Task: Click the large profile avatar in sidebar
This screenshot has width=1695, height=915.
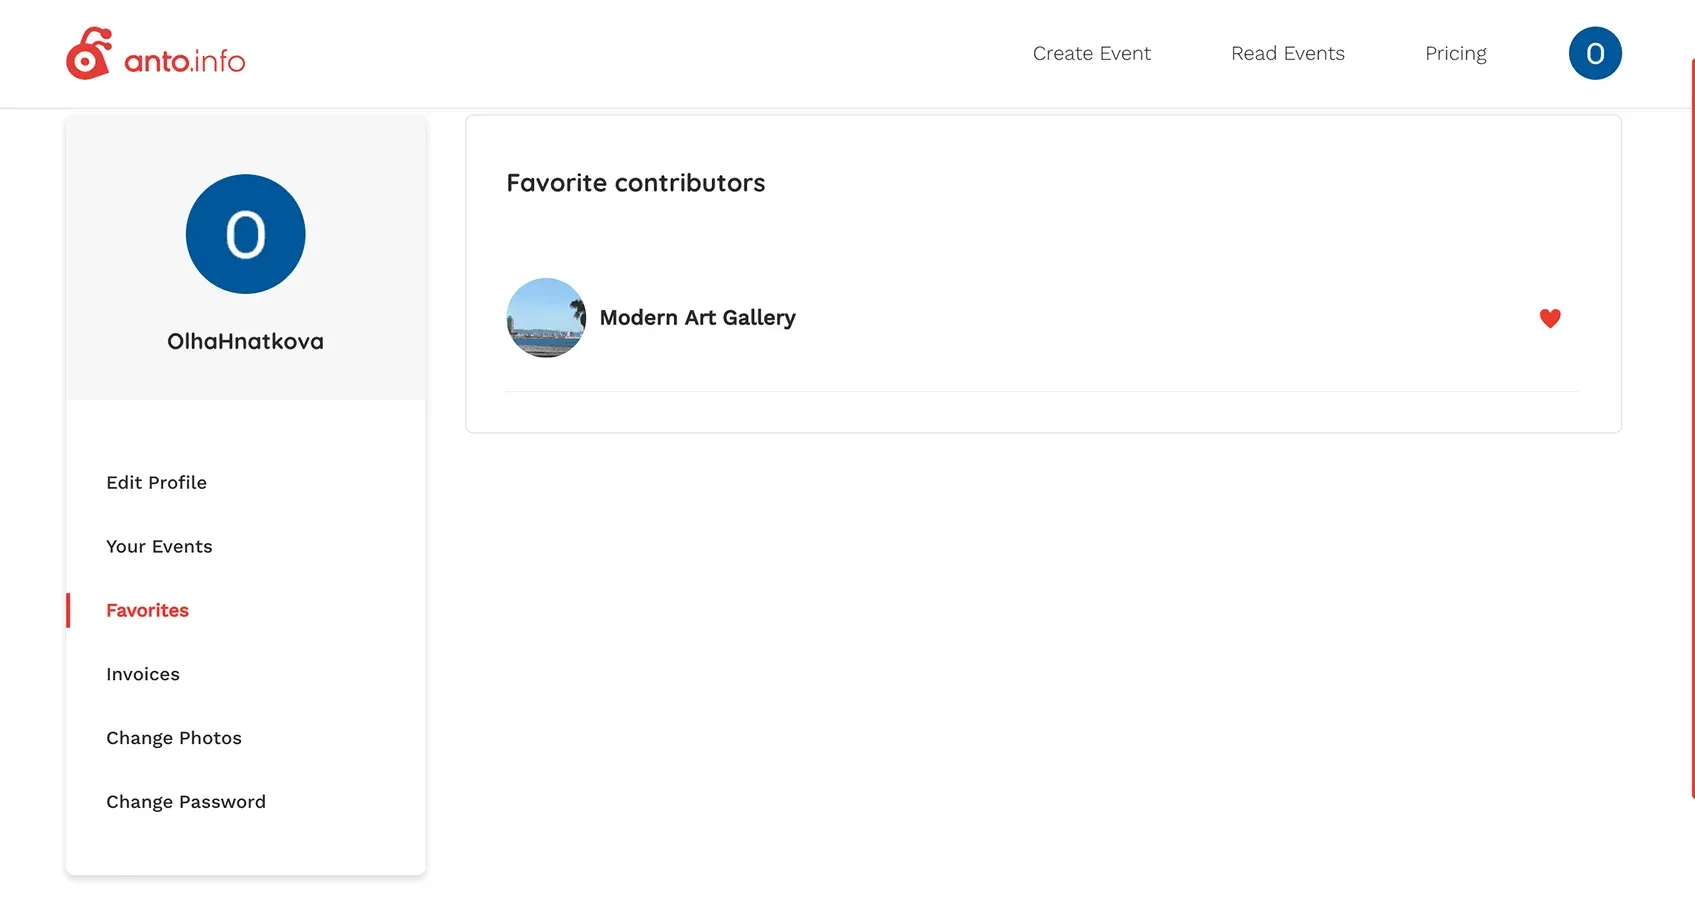Action: pos(245,234)
